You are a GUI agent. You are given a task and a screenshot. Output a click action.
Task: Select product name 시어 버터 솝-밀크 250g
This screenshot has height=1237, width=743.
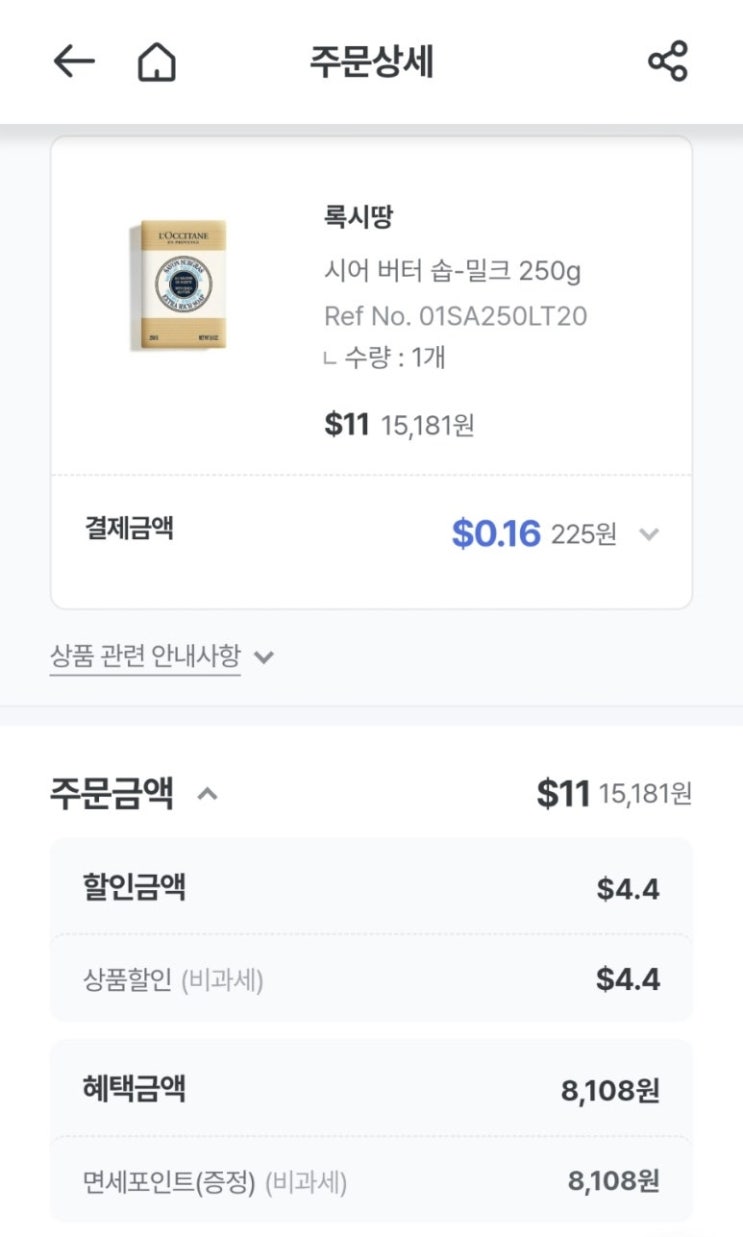(x=452, y=270)
